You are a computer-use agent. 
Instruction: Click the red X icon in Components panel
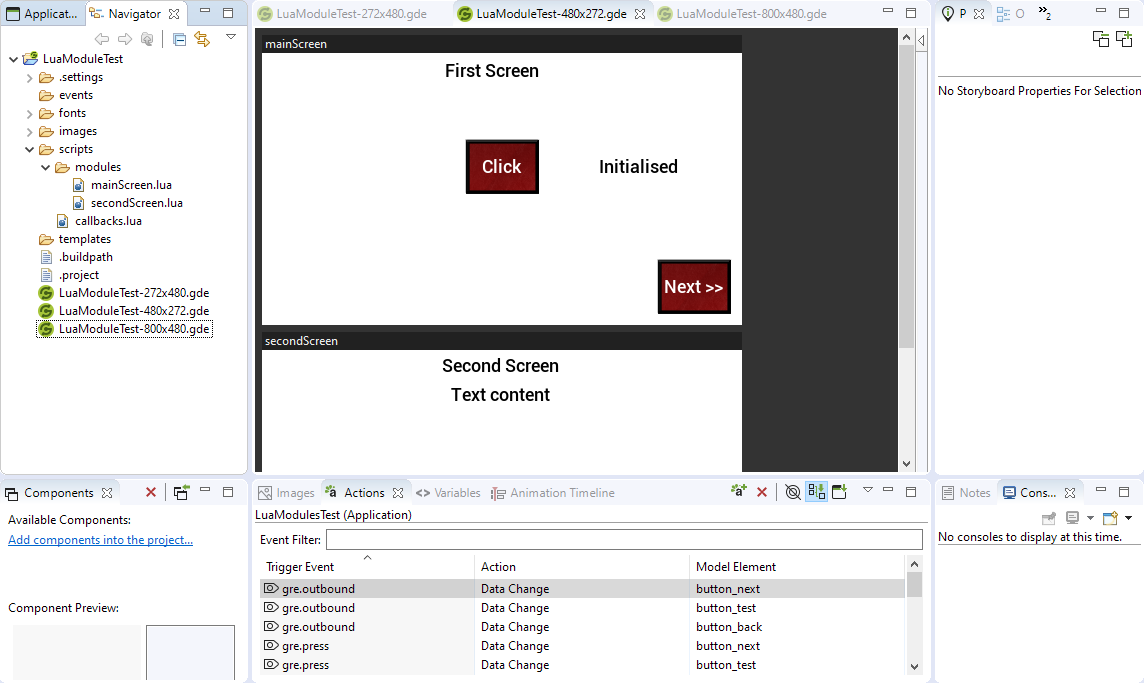(151, 492)
